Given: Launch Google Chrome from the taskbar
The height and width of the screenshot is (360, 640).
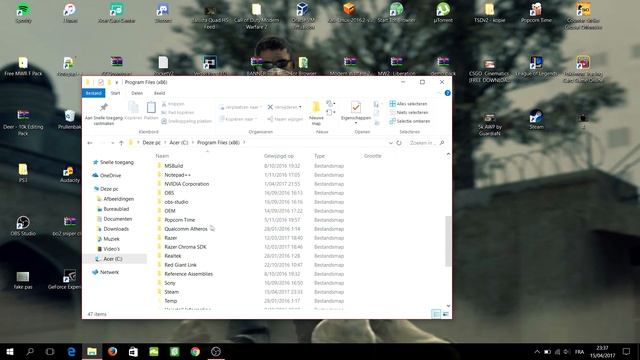Looking at the screenshot, I should pyautogui.click(x=195, y=351).
